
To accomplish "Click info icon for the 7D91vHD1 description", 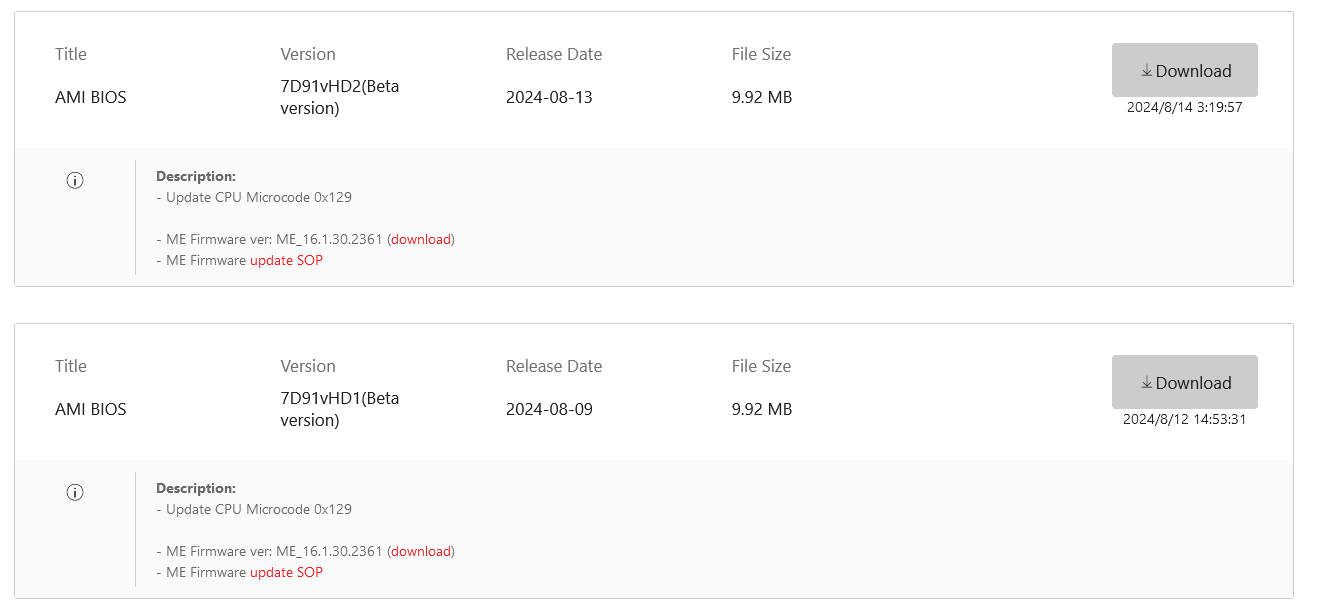I will tap(75, 493).
